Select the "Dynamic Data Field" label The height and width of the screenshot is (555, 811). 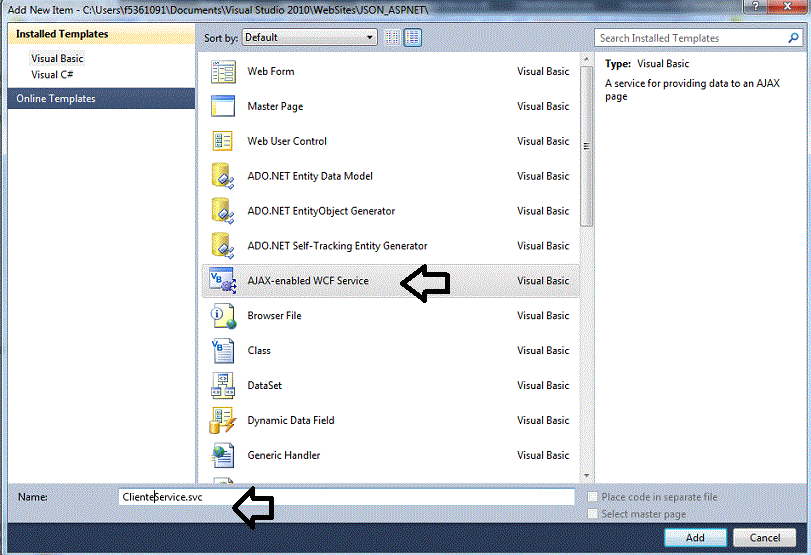coord(291,420)
